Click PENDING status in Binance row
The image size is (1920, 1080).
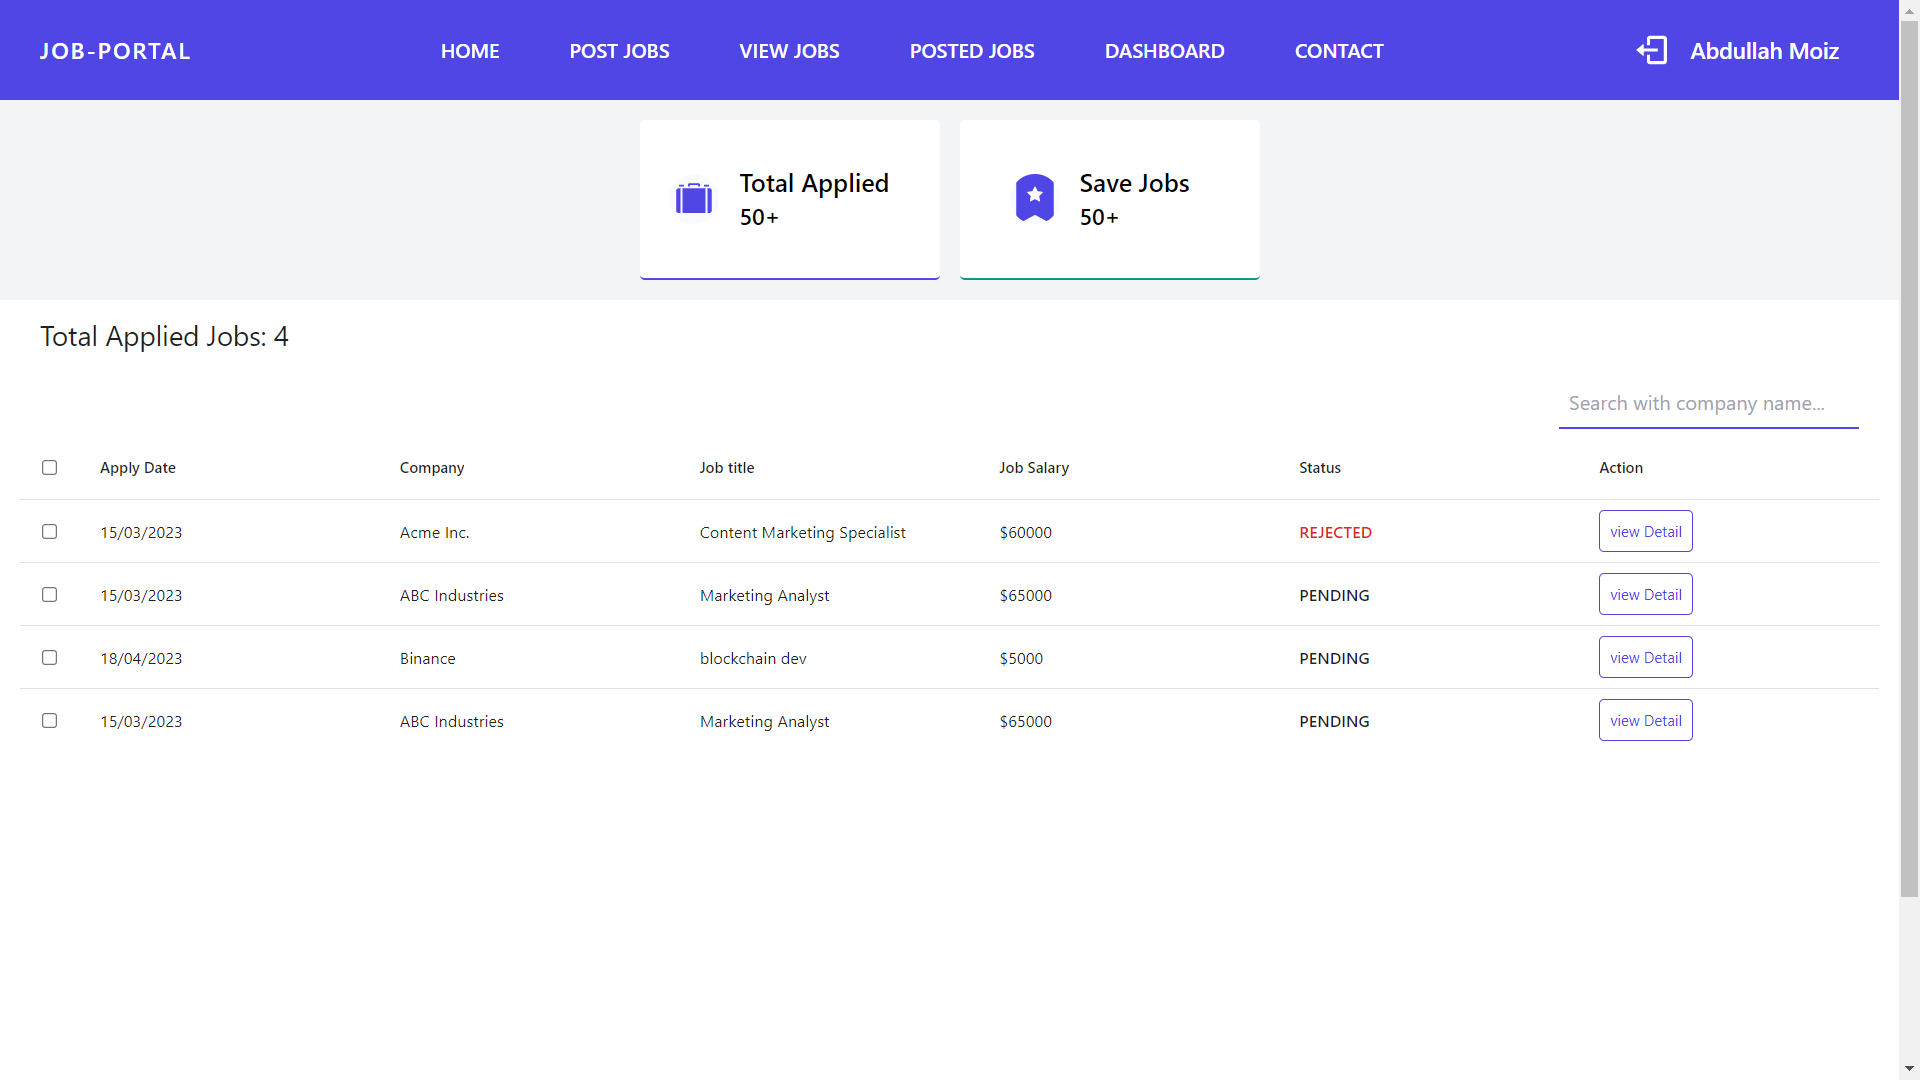pos(1334,658)
